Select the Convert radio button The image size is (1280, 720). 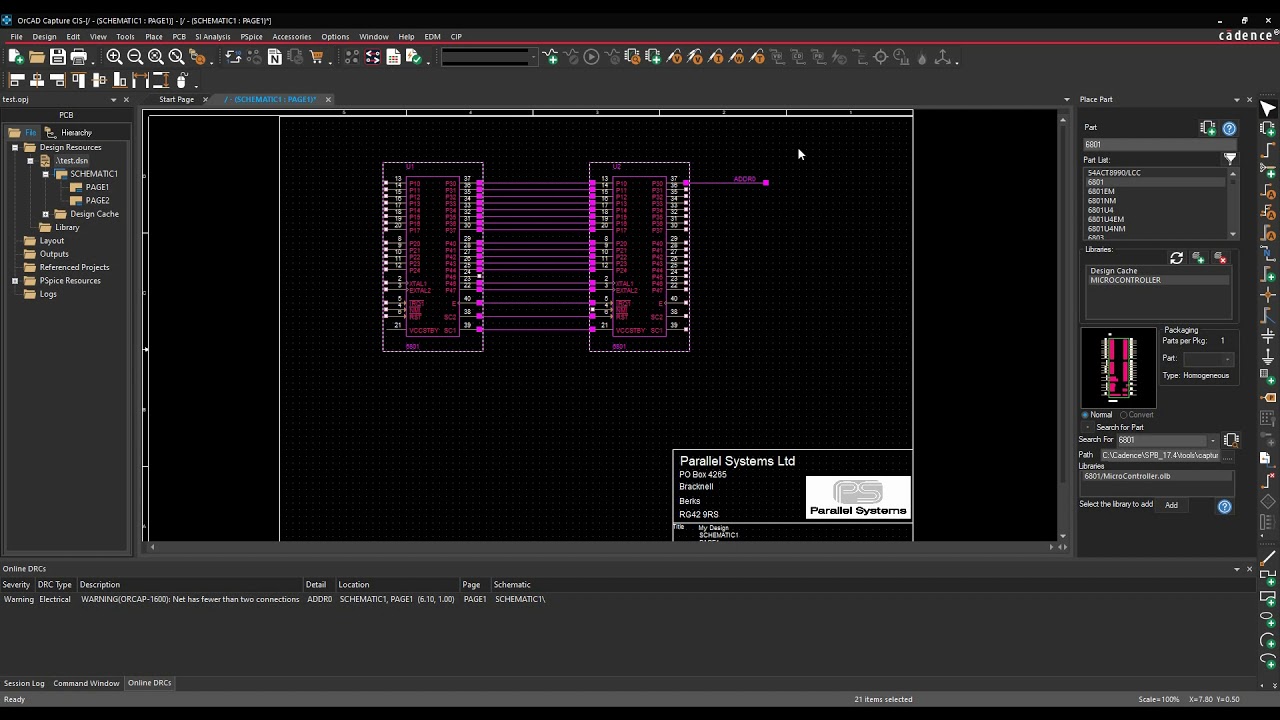[1123, 414]
